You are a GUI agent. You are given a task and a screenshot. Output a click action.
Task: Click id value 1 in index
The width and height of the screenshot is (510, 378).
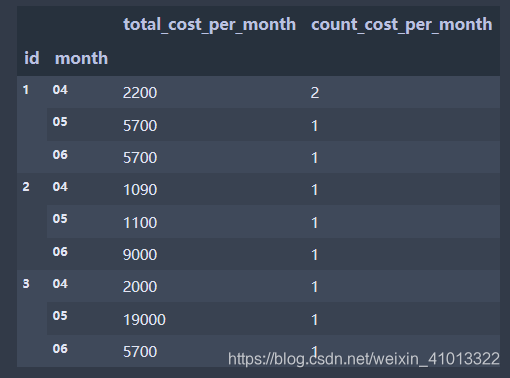click(x=26, y=90)
